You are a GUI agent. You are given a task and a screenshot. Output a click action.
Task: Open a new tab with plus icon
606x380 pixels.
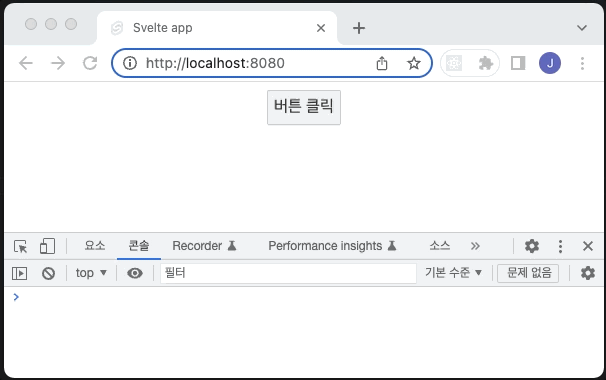tap(359, 28)
